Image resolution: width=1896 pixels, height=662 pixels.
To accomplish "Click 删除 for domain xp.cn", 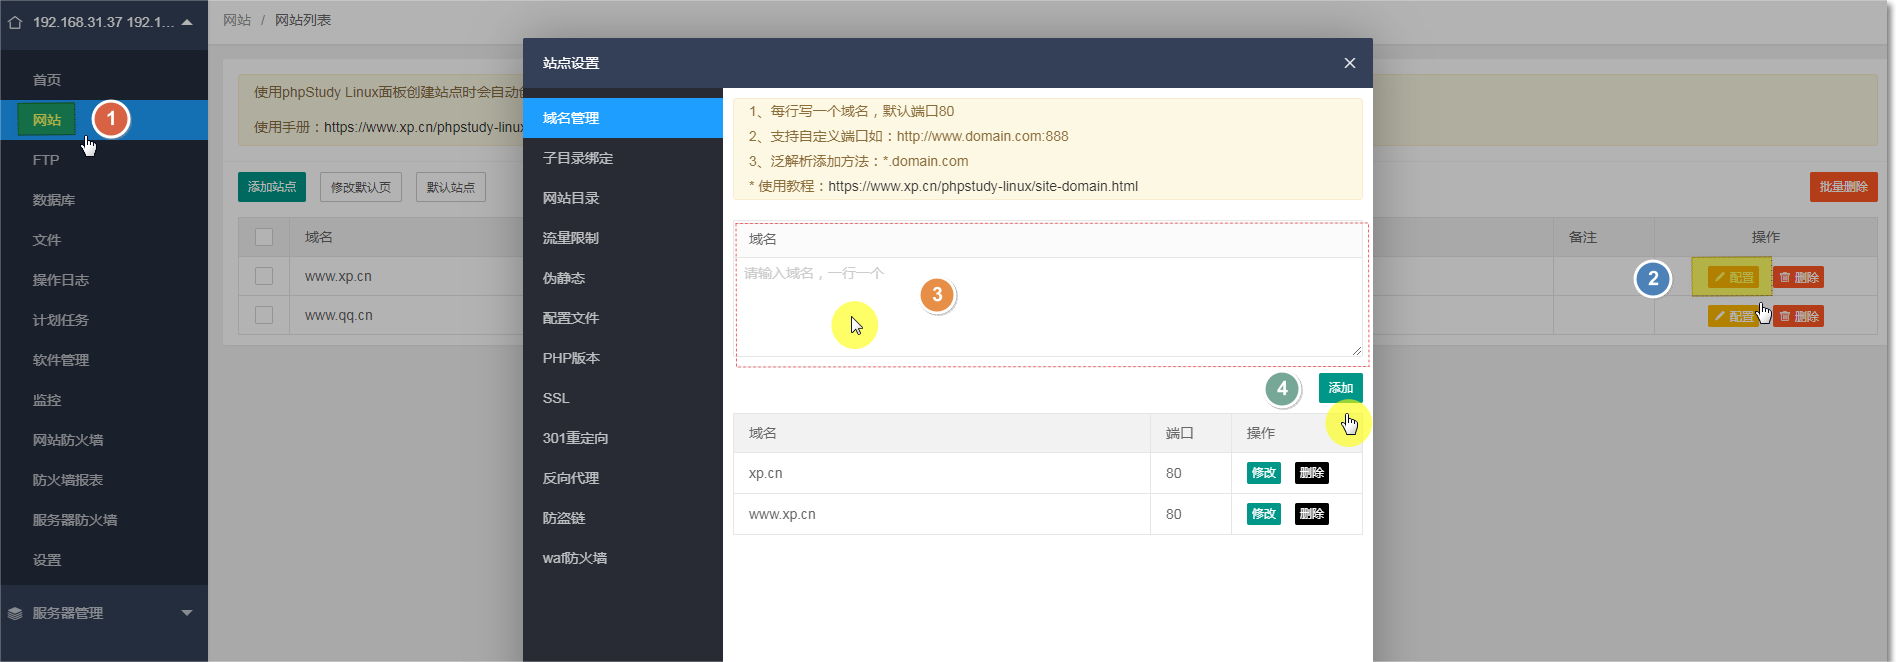I will pos(1312,473).
